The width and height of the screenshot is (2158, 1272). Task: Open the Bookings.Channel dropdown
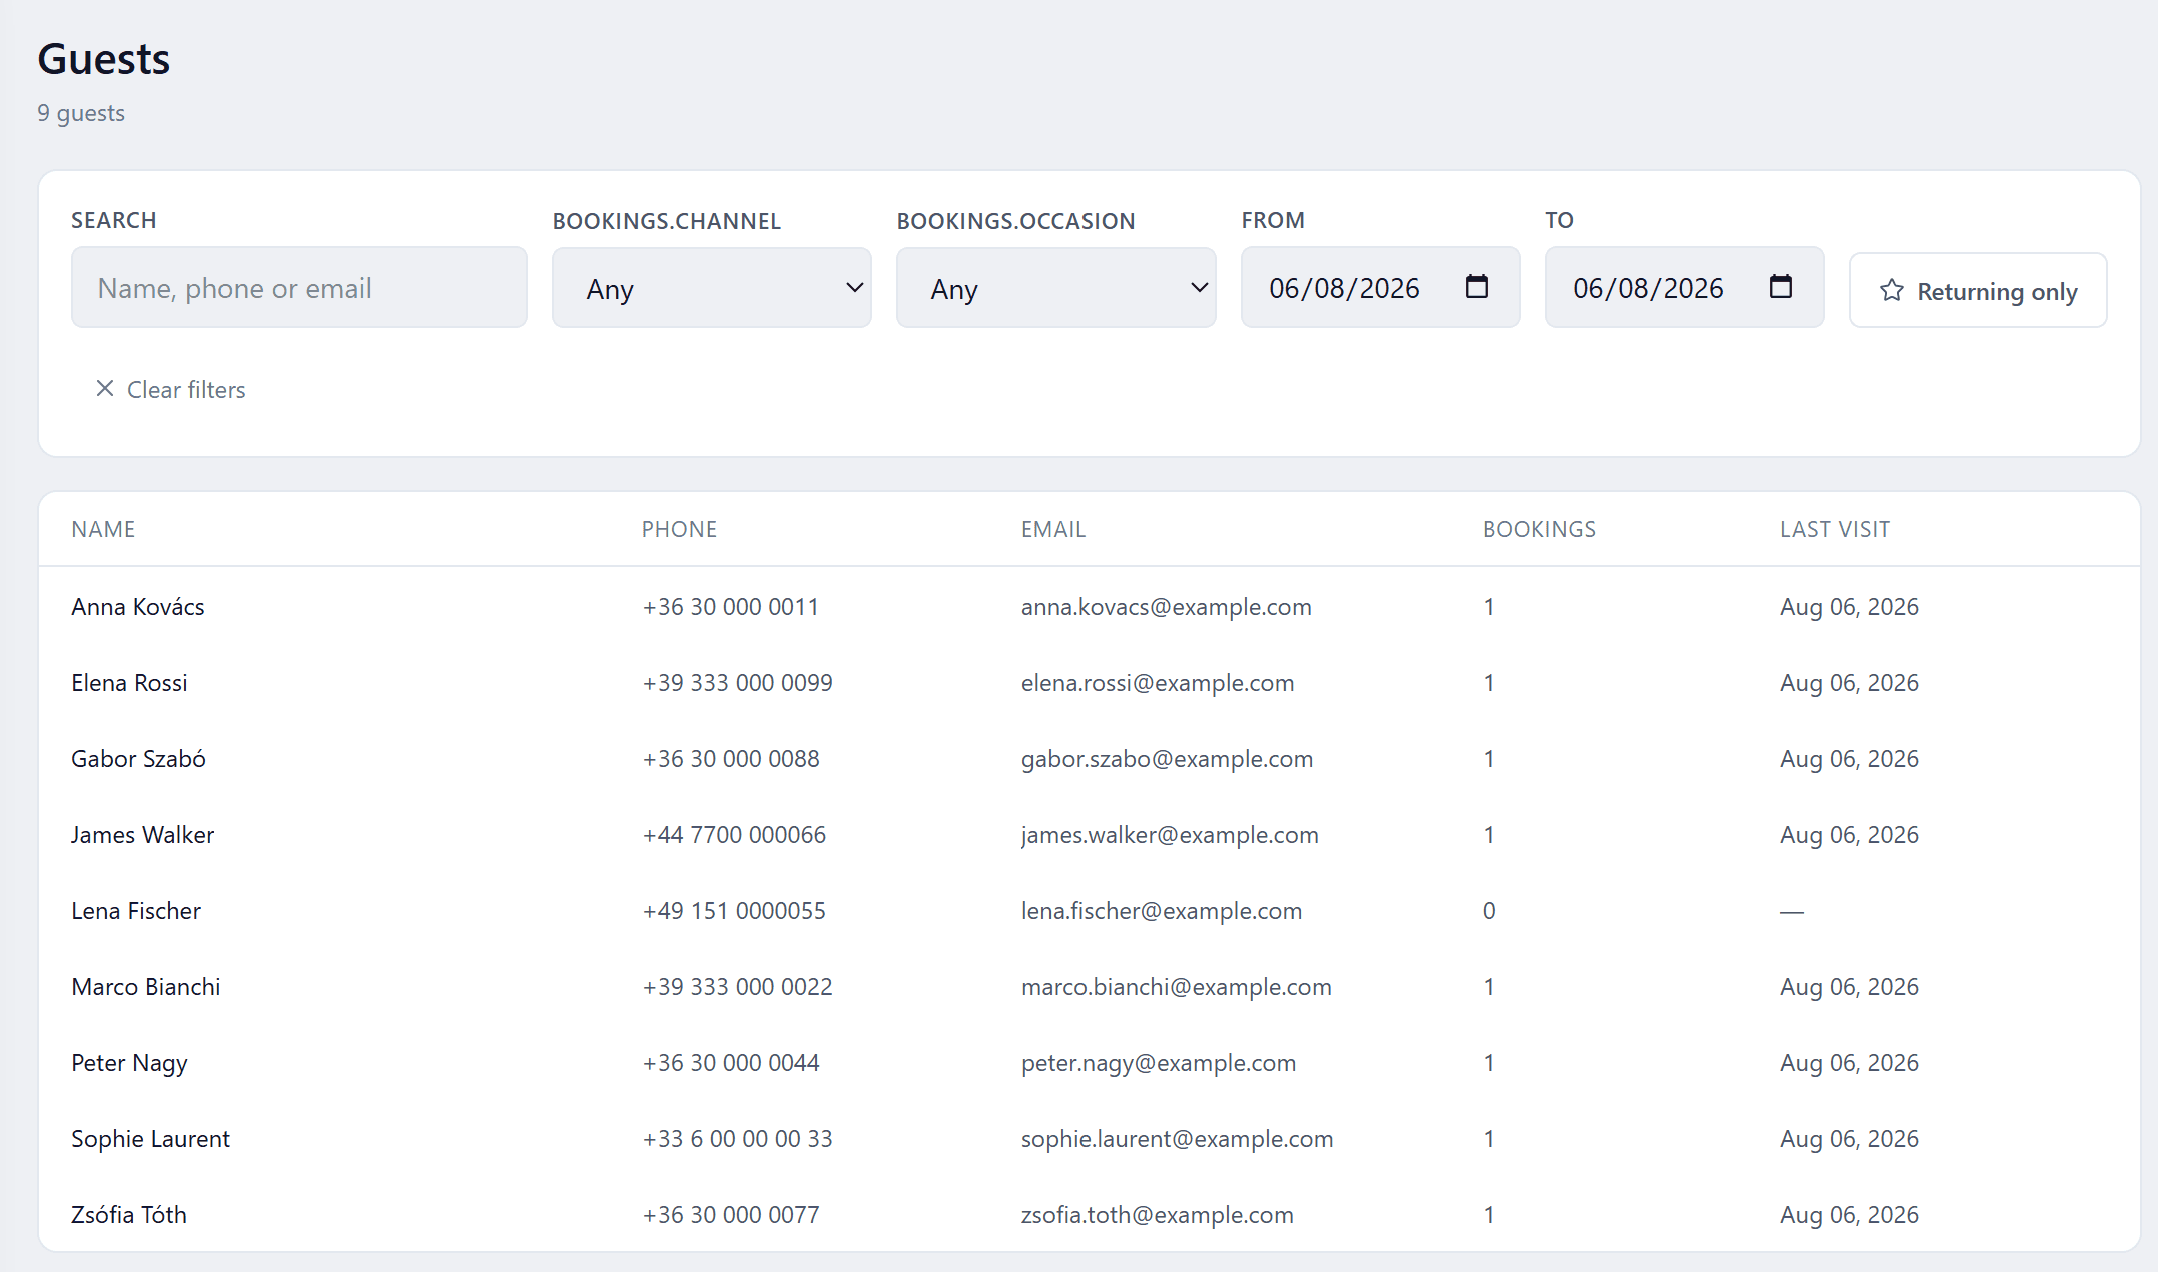coord(712,288)
